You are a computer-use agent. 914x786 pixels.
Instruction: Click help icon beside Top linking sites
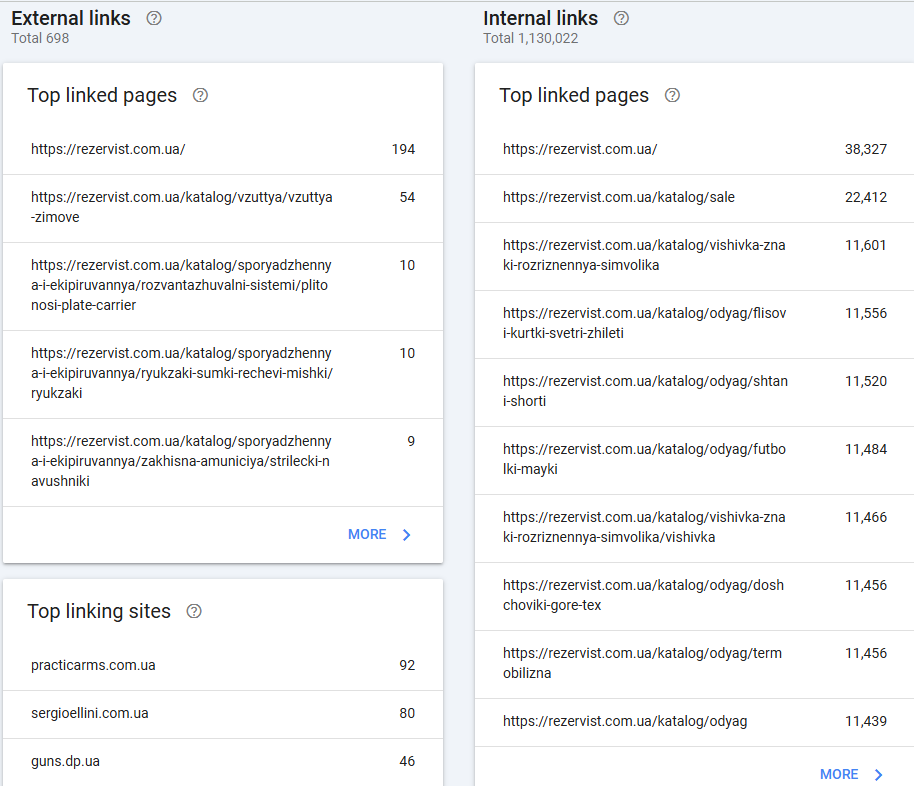pos(194,611)
